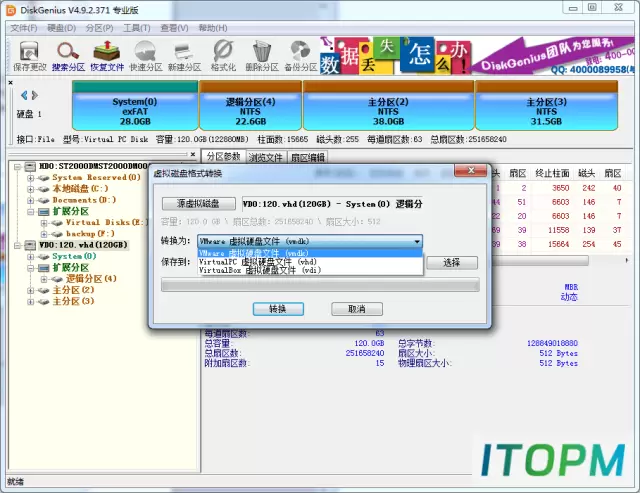Click the total bytes value 128849018880

pyautogui.click(x=552, y=343)
